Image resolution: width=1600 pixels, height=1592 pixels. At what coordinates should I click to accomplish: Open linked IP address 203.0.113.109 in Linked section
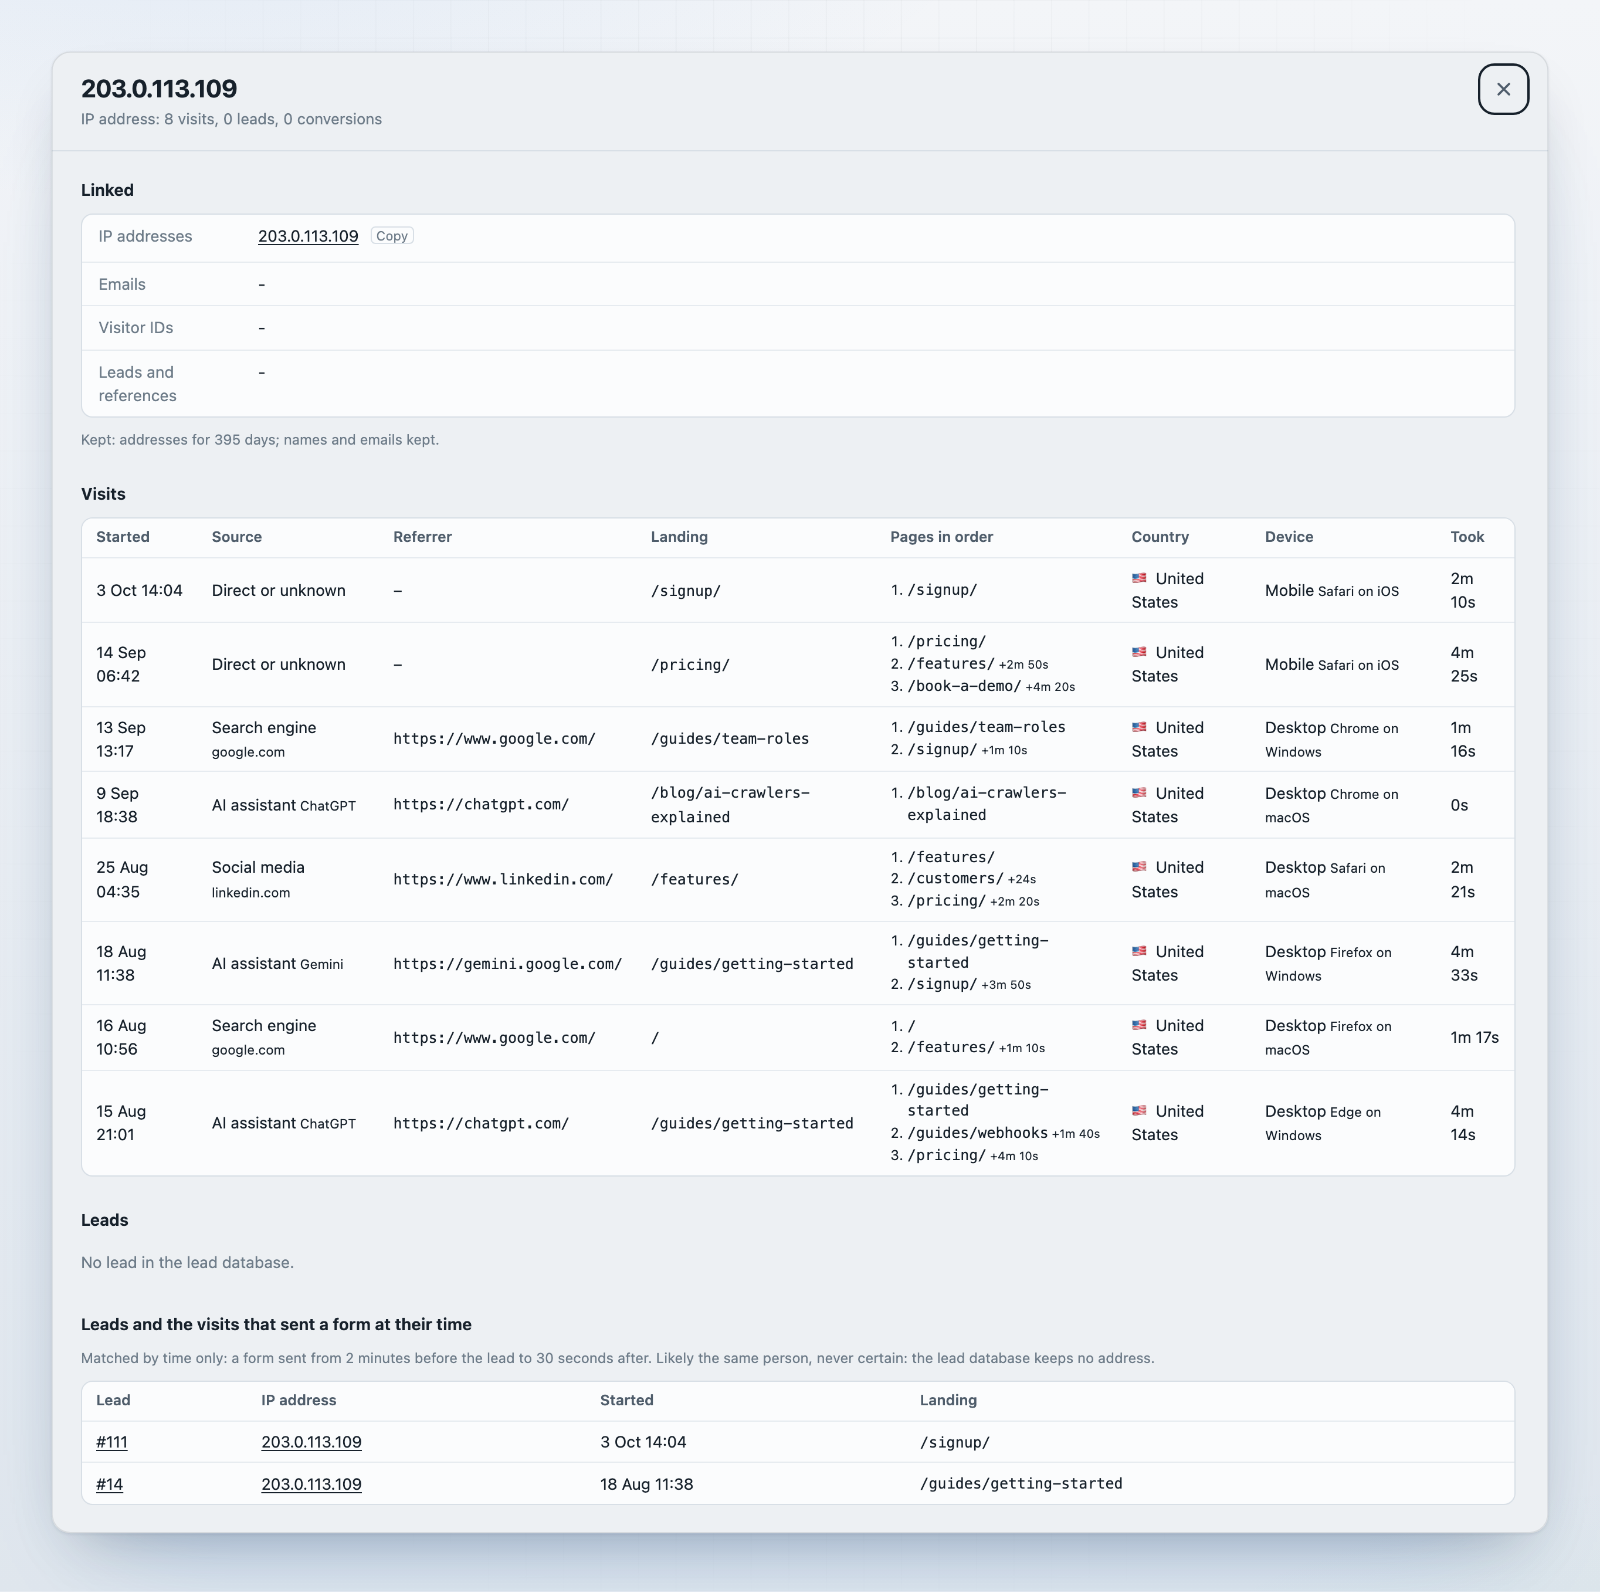point(308,236)
